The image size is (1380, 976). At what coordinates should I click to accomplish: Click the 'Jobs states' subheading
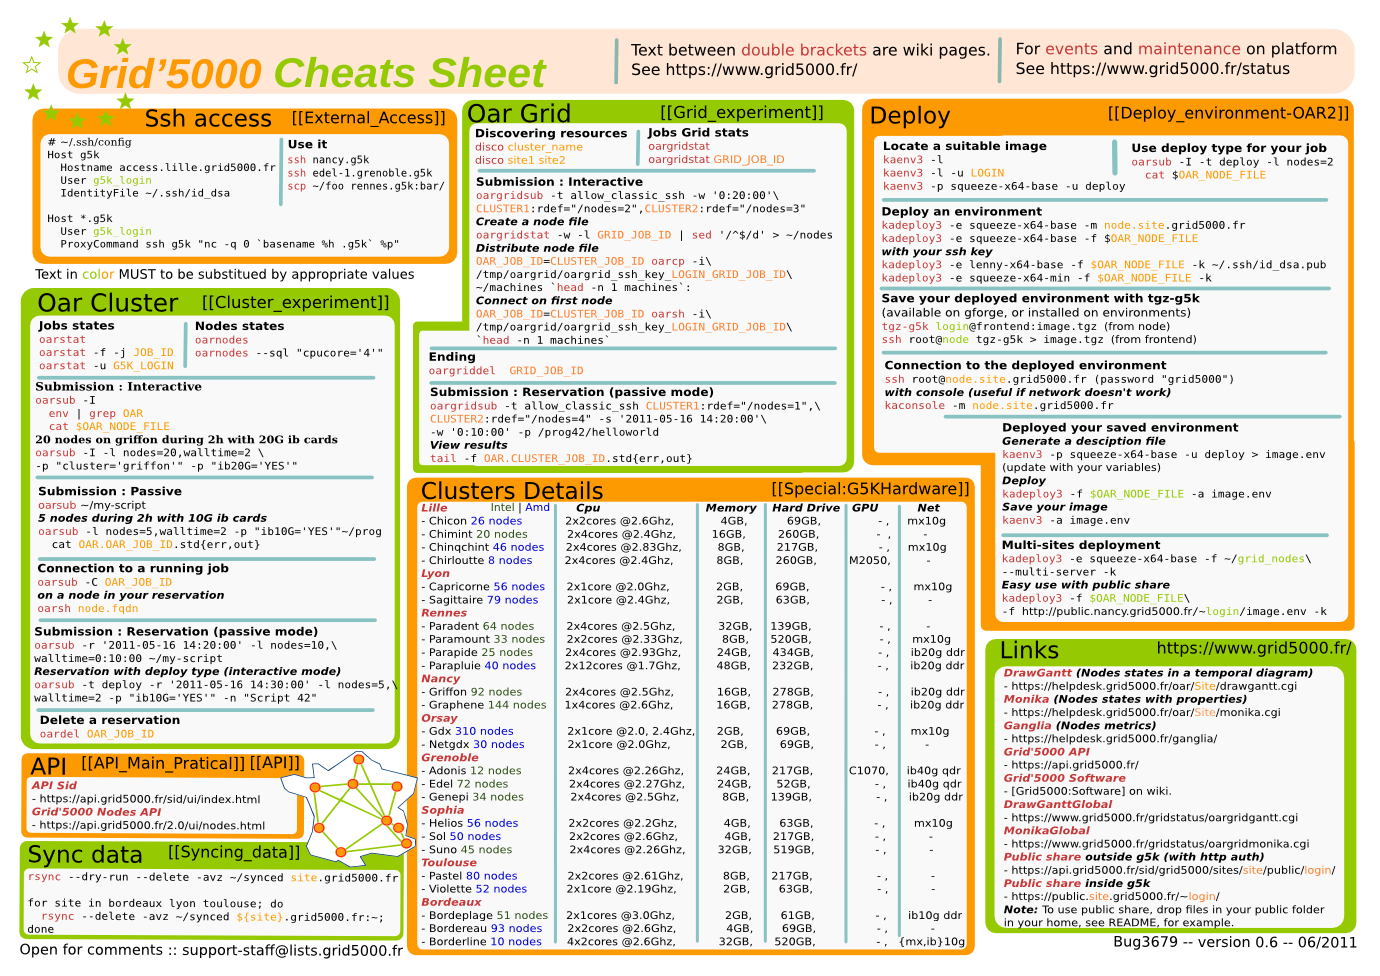(x=76, y=326)
